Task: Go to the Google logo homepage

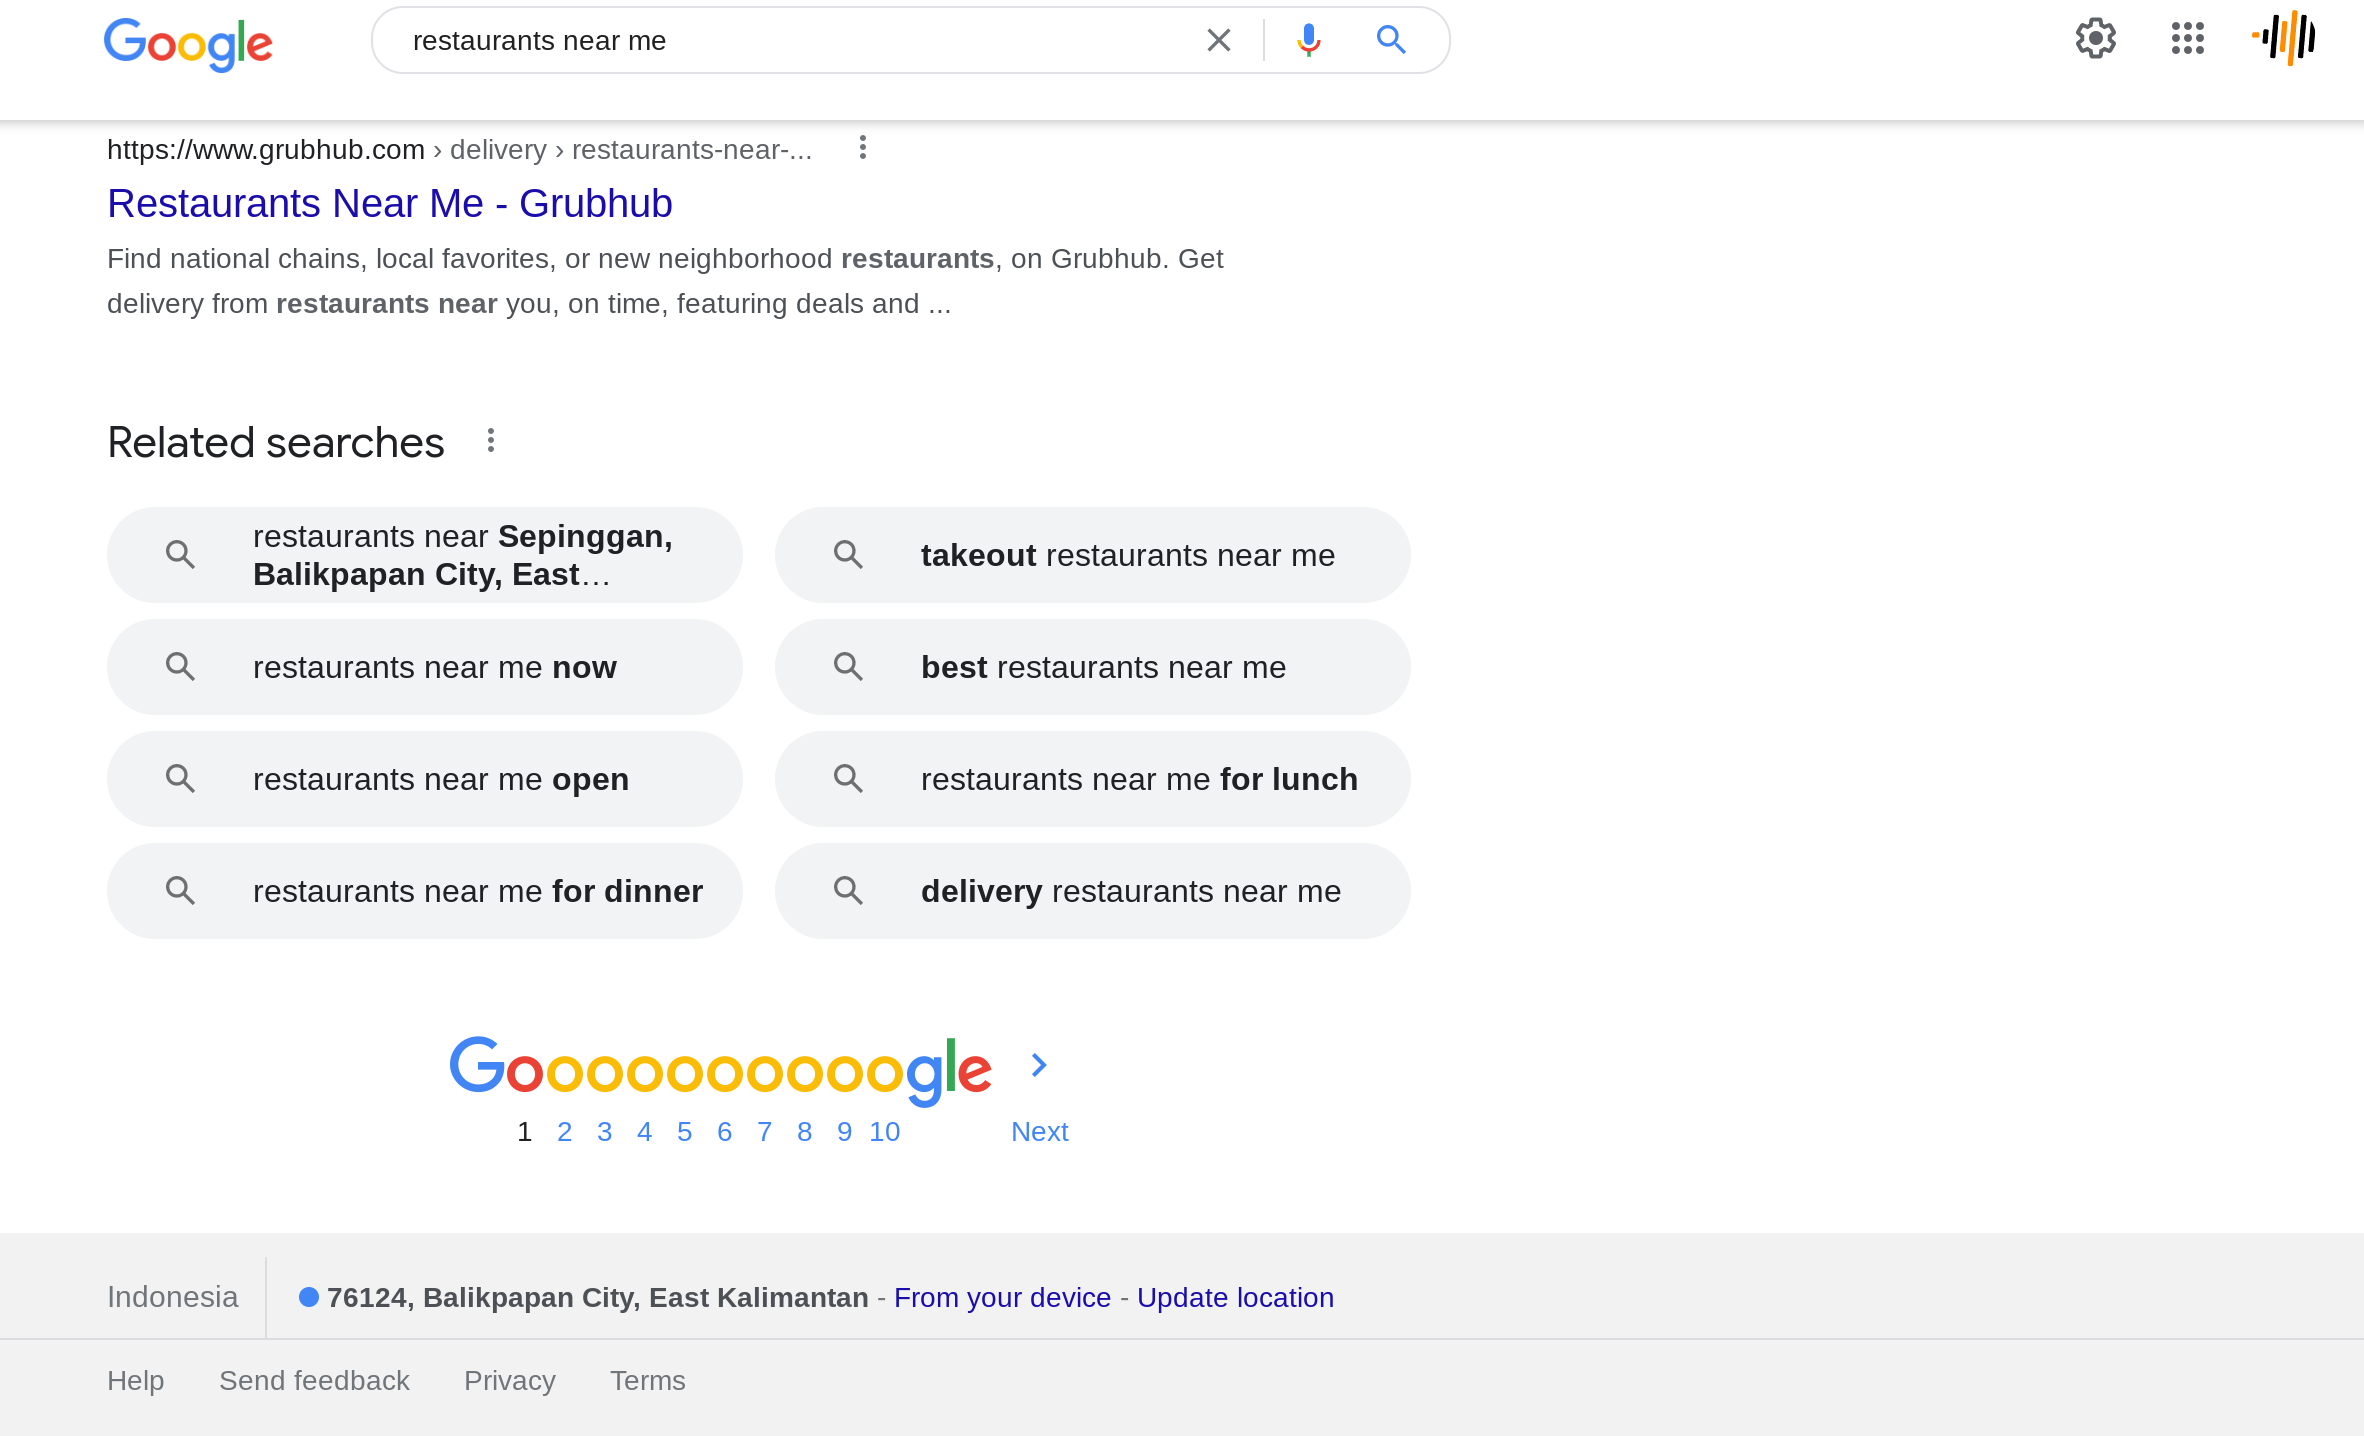Action: tap(188, 44)
